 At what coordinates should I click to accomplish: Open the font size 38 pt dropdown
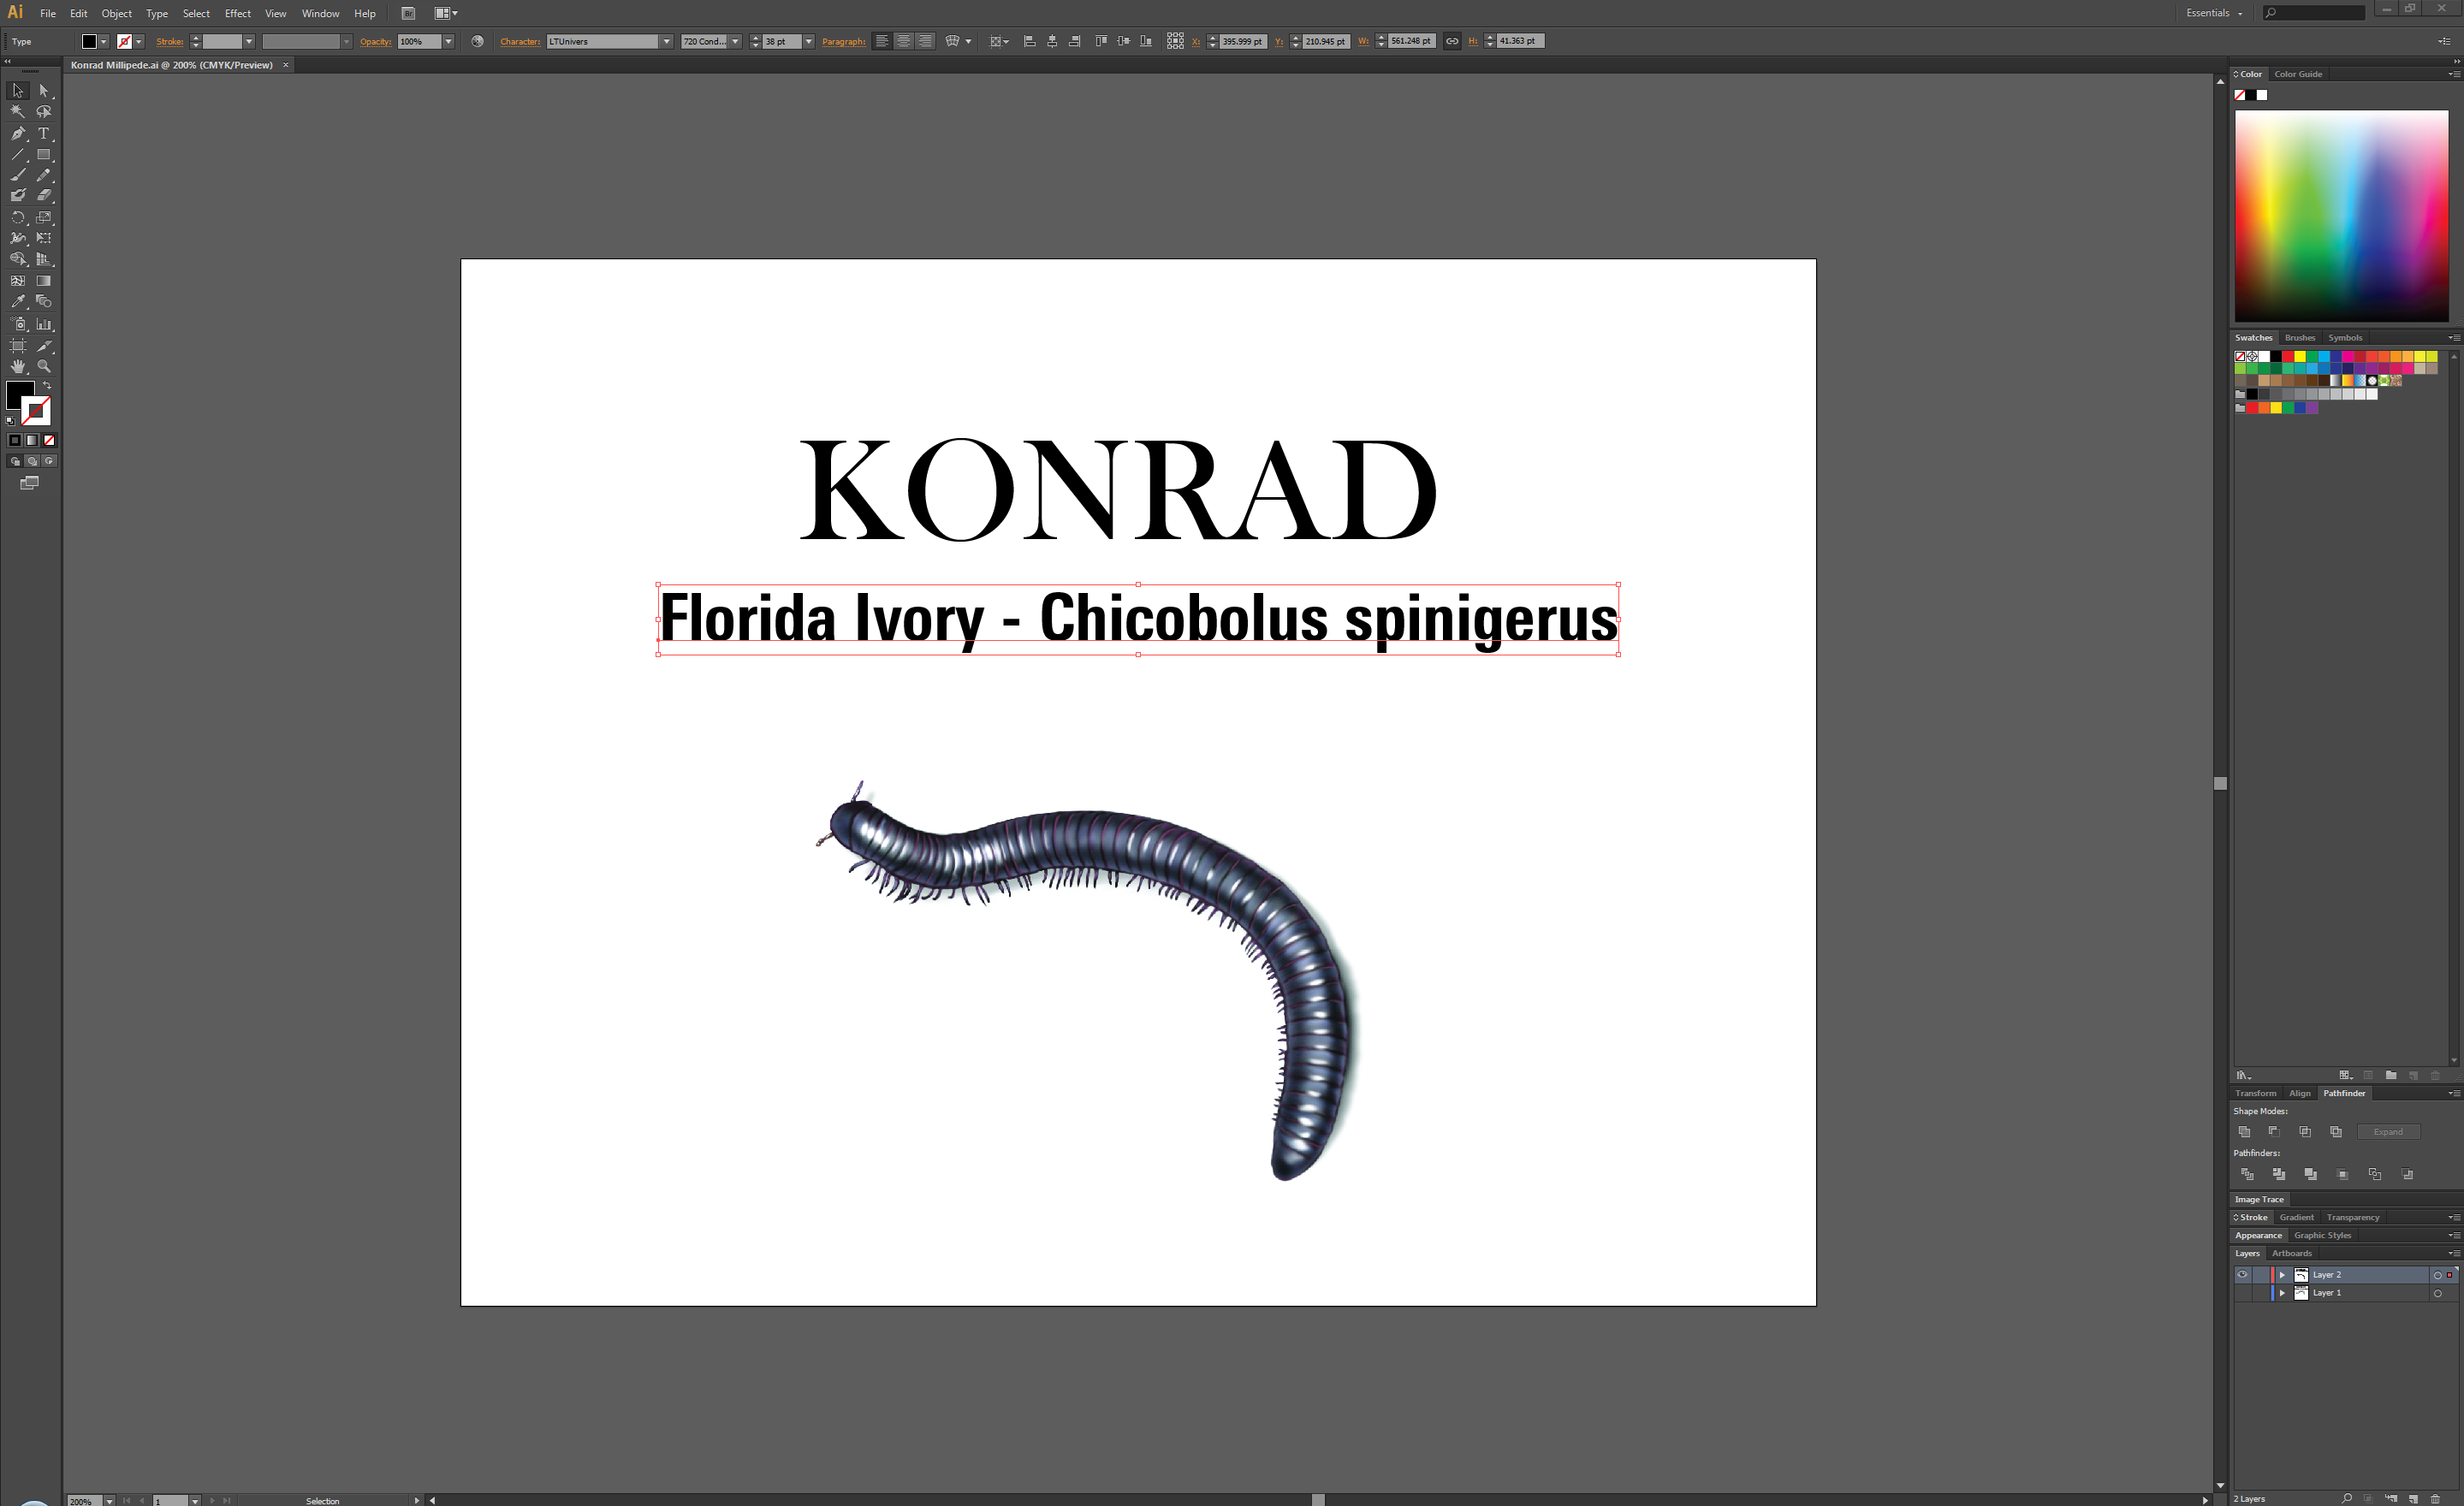(809, 41)
